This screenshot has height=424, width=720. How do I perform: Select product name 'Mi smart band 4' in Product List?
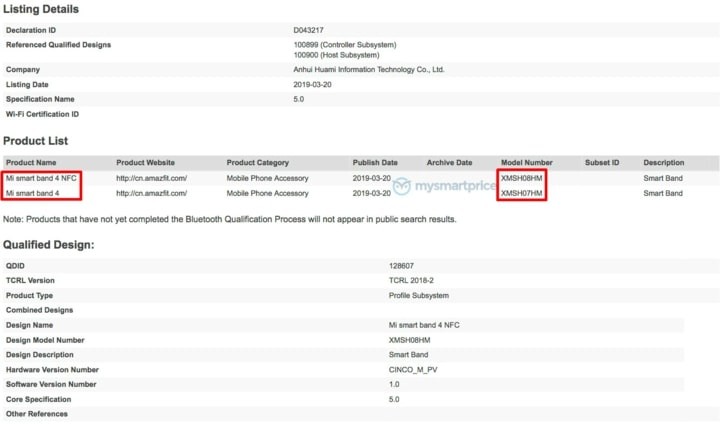point(32,193)
